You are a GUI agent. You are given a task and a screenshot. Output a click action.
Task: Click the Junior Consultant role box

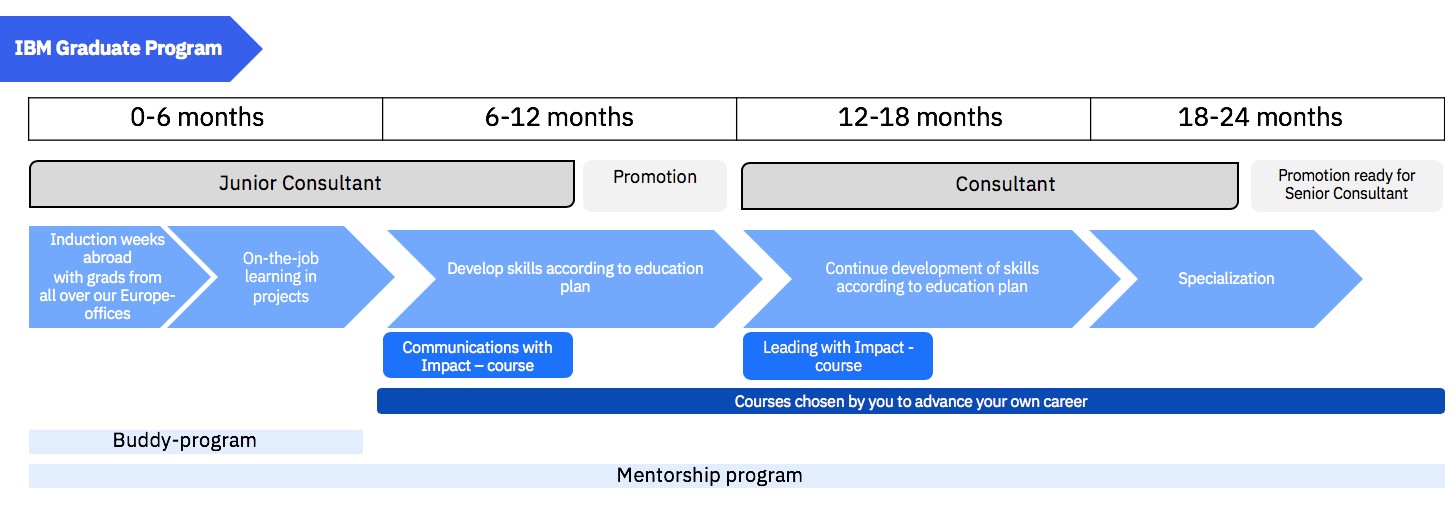[301, 184]
